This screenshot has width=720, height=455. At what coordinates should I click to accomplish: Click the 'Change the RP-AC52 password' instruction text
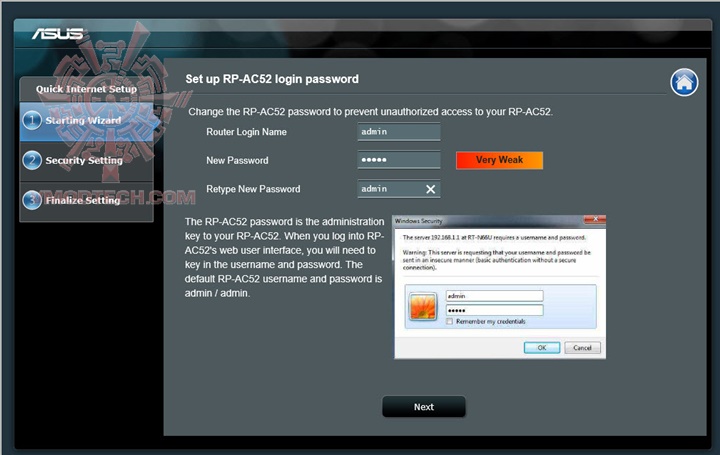[371, 112]
